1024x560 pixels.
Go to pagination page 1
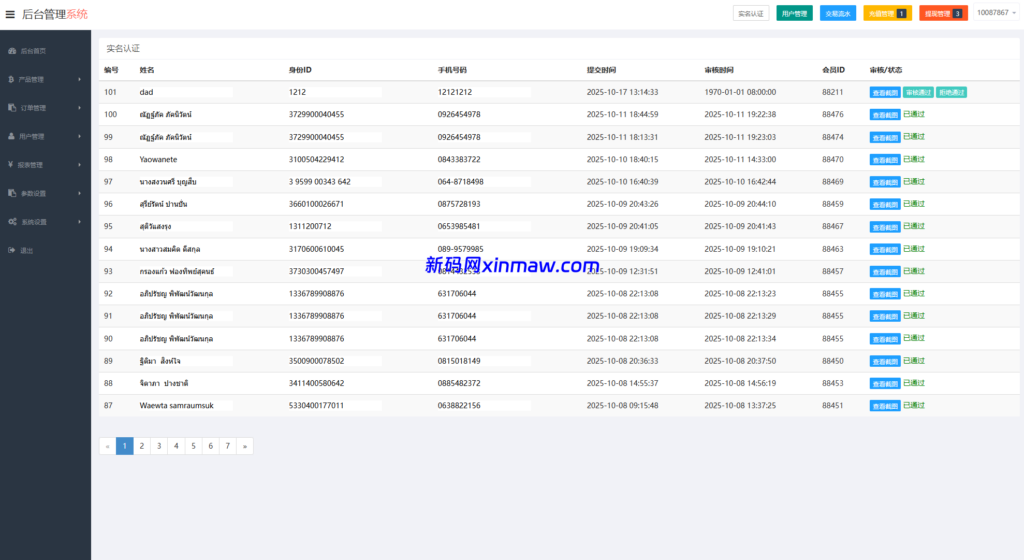(x=124, y=446)
